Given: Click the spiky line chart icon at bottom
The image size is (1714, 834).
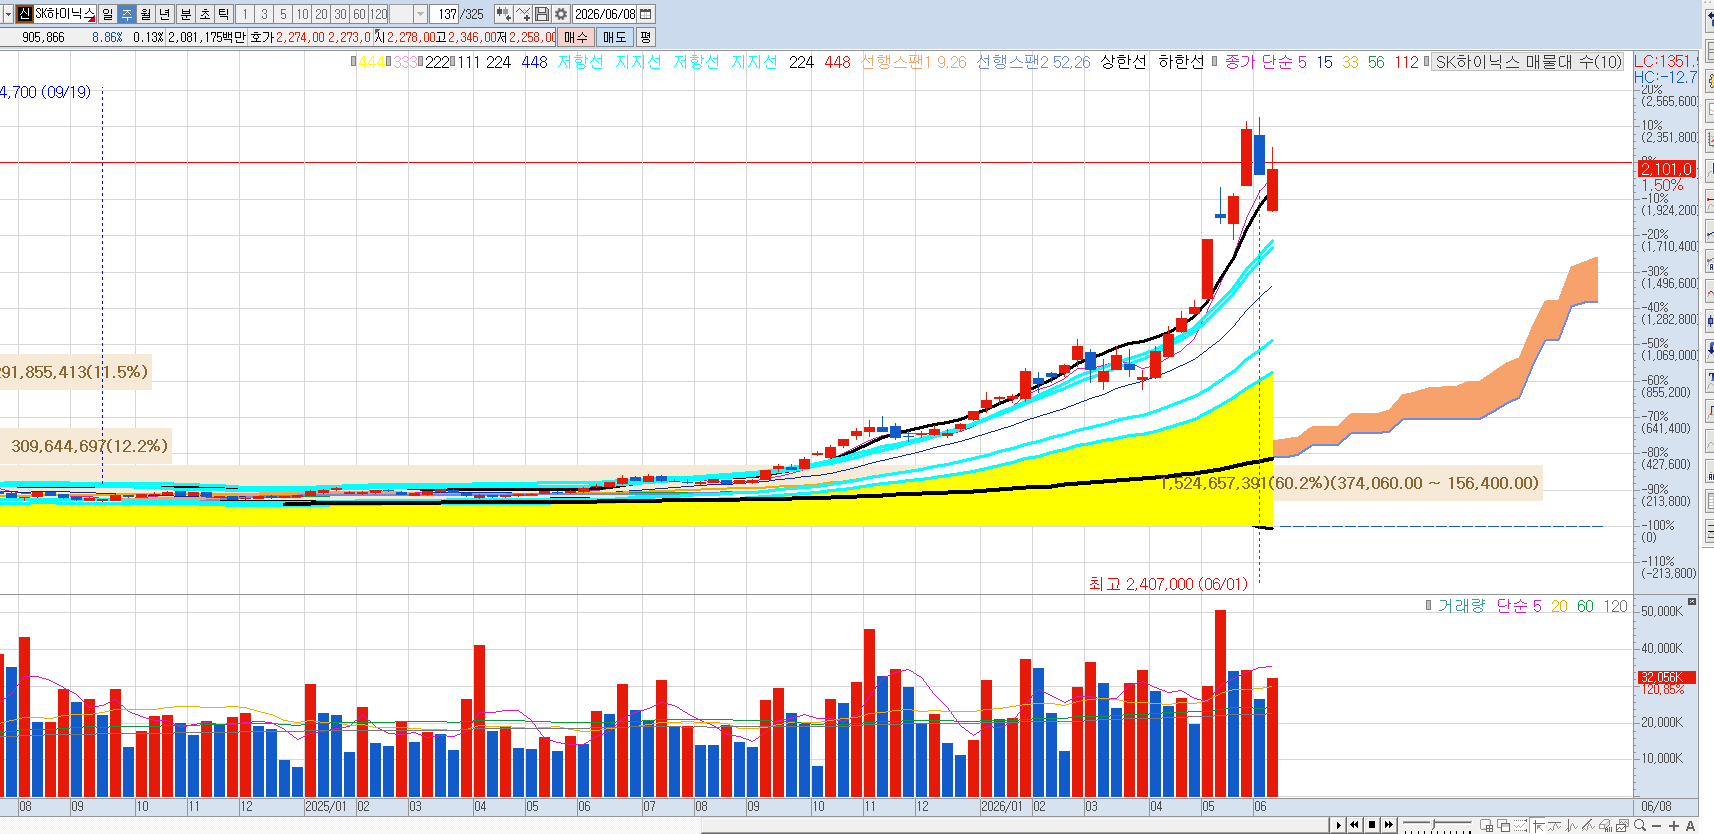Looking at the screenshot, I should (1571, 826).
